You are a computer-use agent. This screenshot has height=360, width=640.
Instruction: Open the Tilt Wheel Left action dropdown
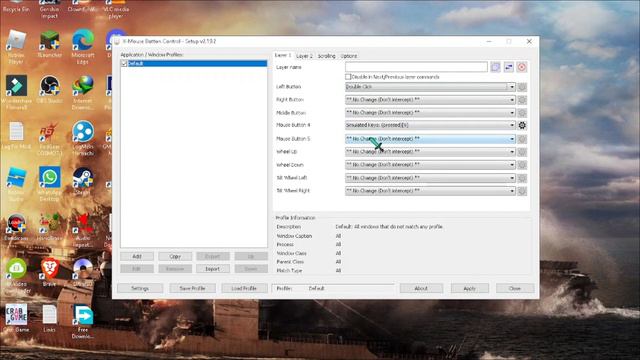[x=430, y=178]
